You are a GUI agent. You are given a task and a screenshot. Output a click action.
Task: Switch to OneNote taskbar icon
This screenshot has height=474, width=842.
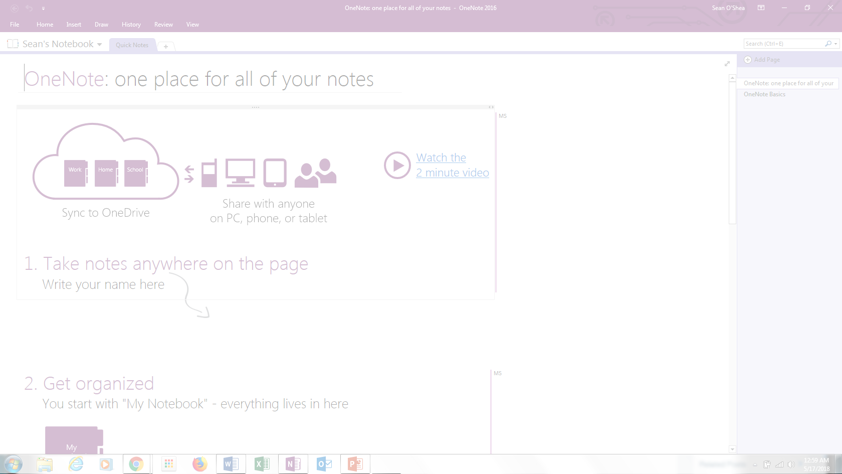point(293,464)
